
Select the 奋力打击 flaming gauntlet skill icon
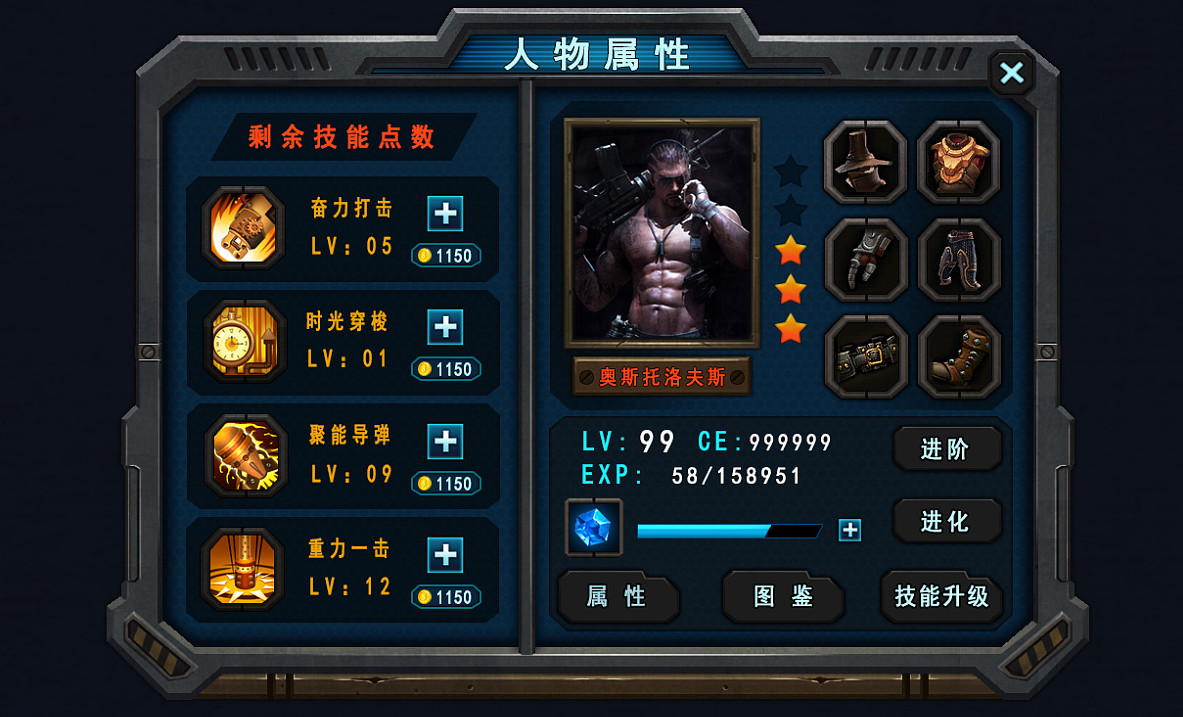tap(243, 228)
